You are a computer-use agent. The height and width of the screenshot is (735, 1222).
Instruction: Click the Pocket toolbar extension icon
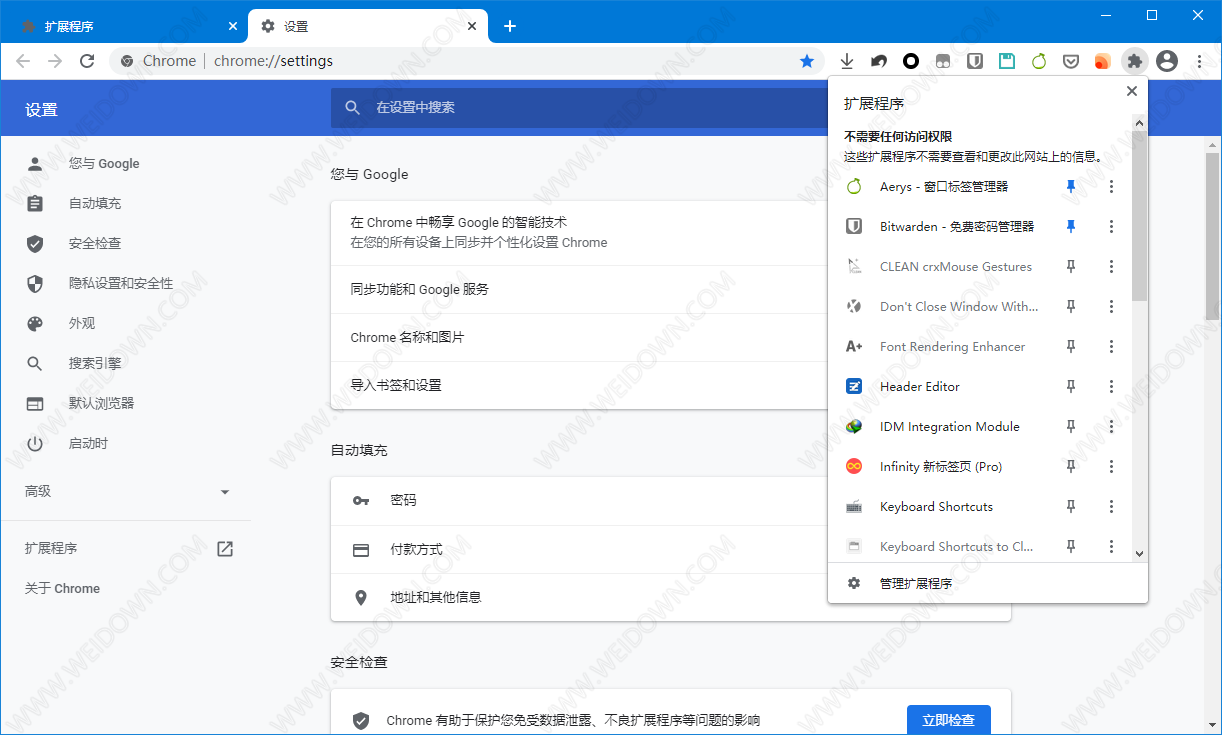coord(1070,61)
